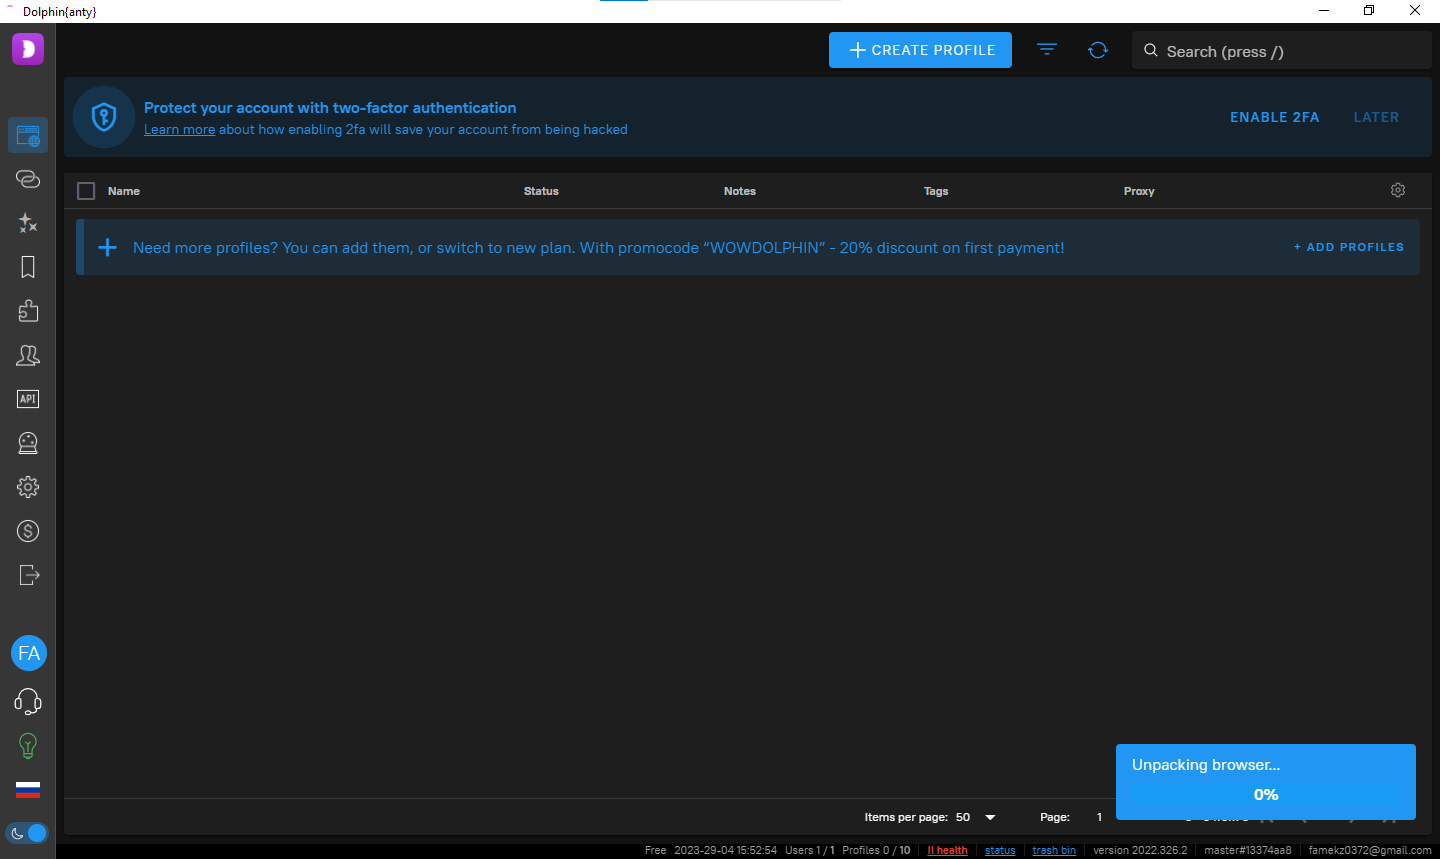Open the Browser profiles section in sidebar
This screenshot has width=1440, height=859.
coord(28,135)
